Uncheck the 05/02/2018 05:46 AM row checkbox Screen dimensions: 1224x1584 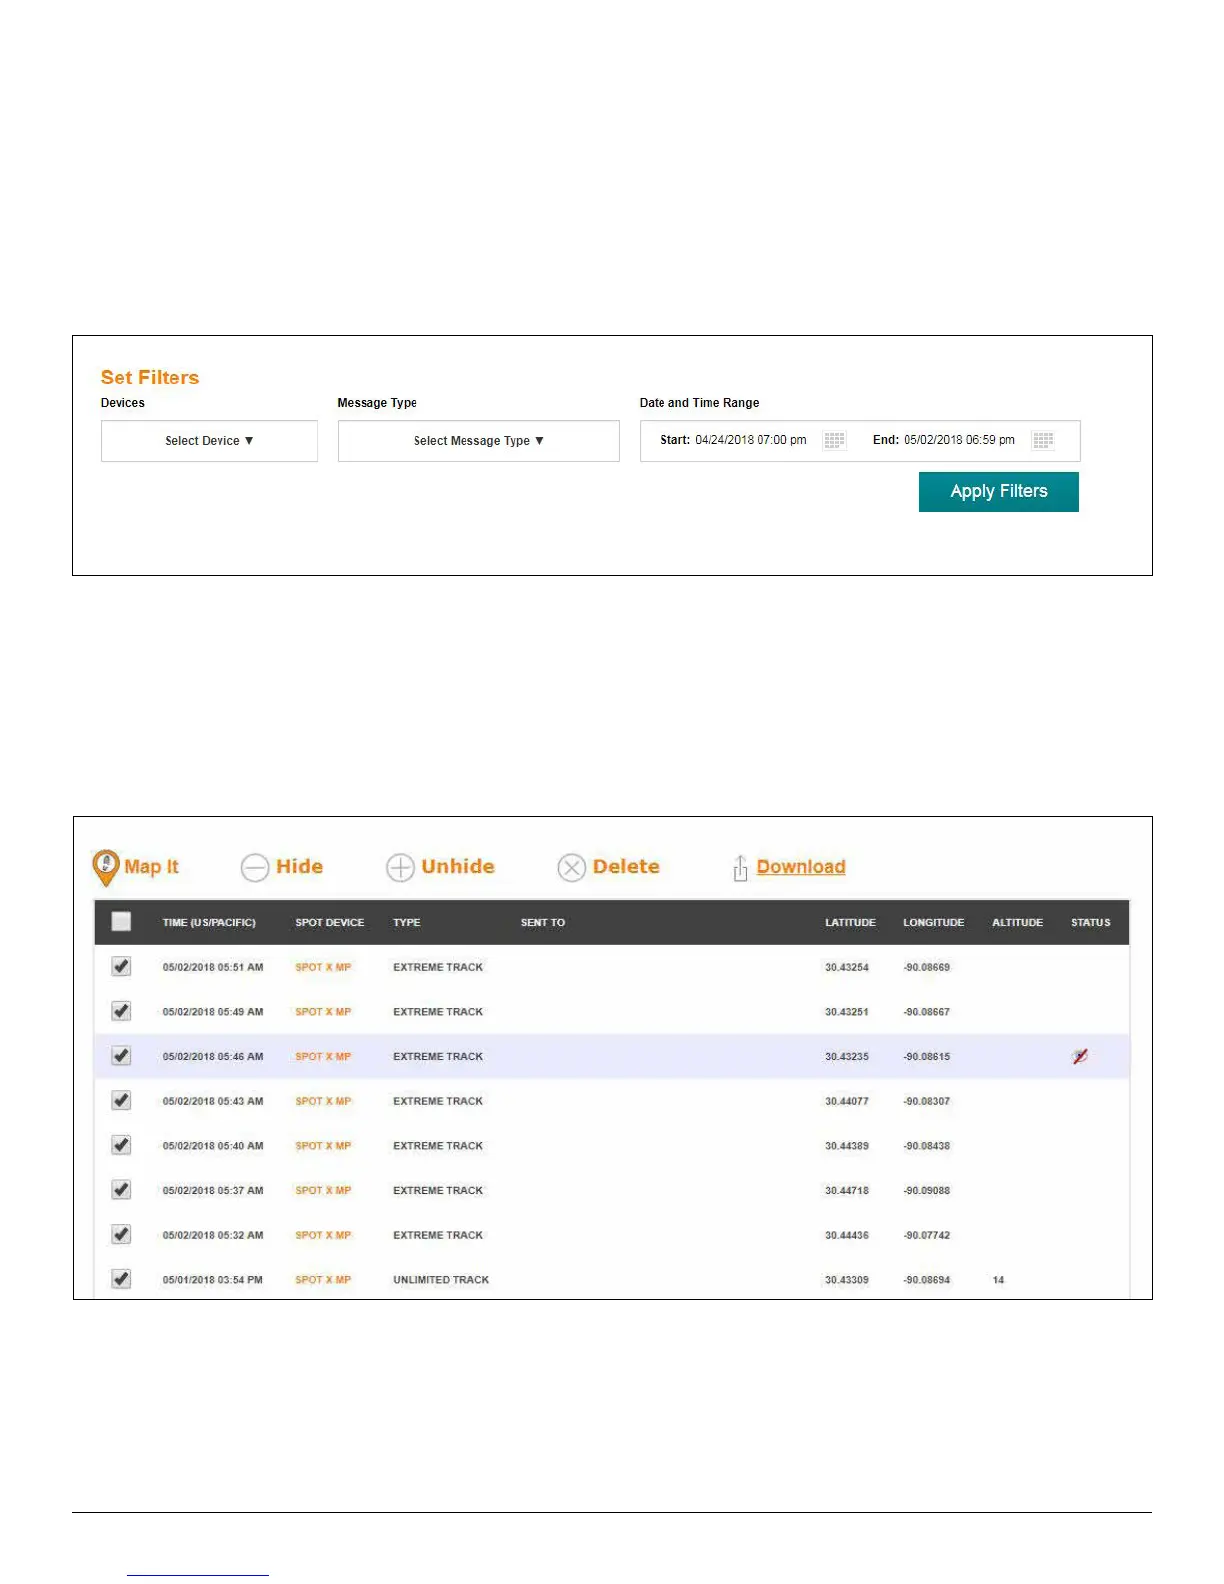[121, 1055]
